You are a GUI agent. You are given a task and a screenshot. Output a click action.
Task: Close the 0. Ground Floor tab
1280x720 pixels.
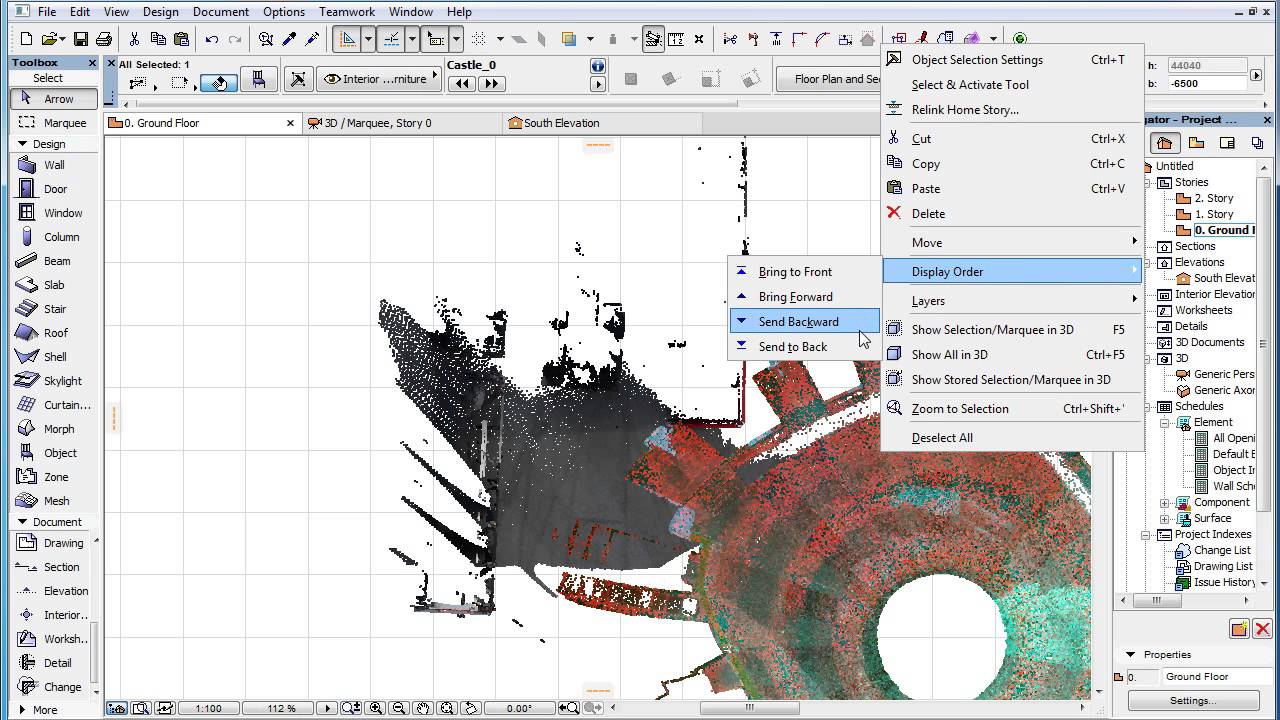click(x=291, y=123)
